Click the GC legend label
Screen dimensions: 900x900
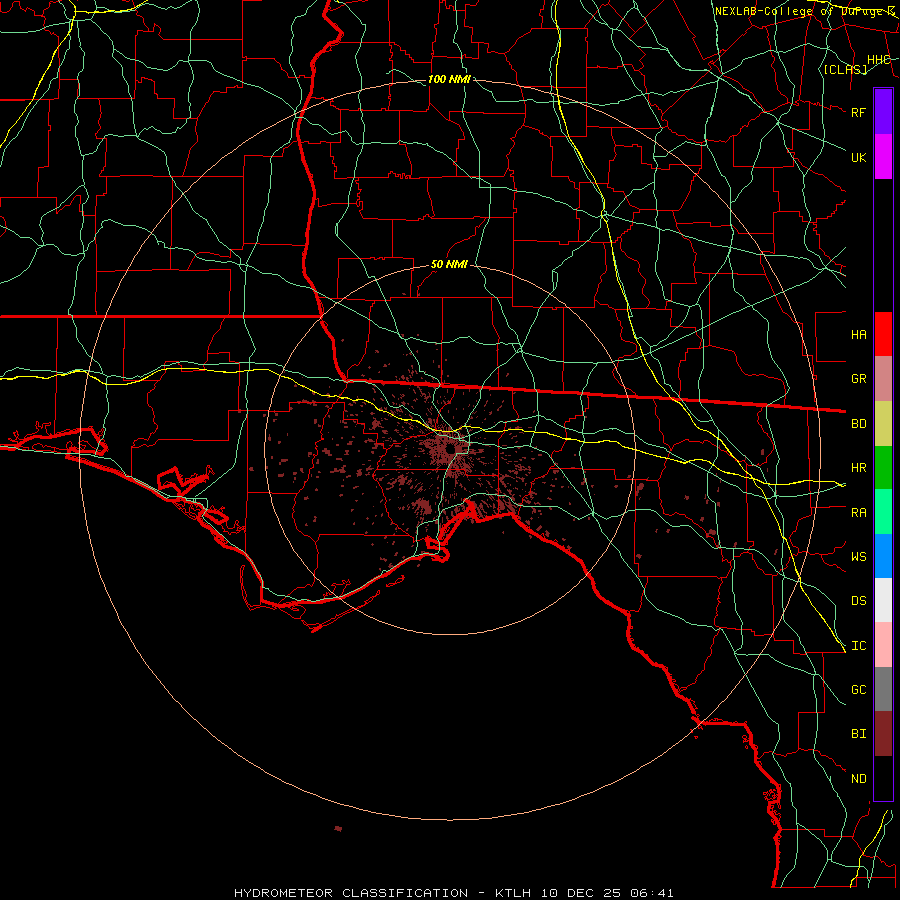coord(859,690)
